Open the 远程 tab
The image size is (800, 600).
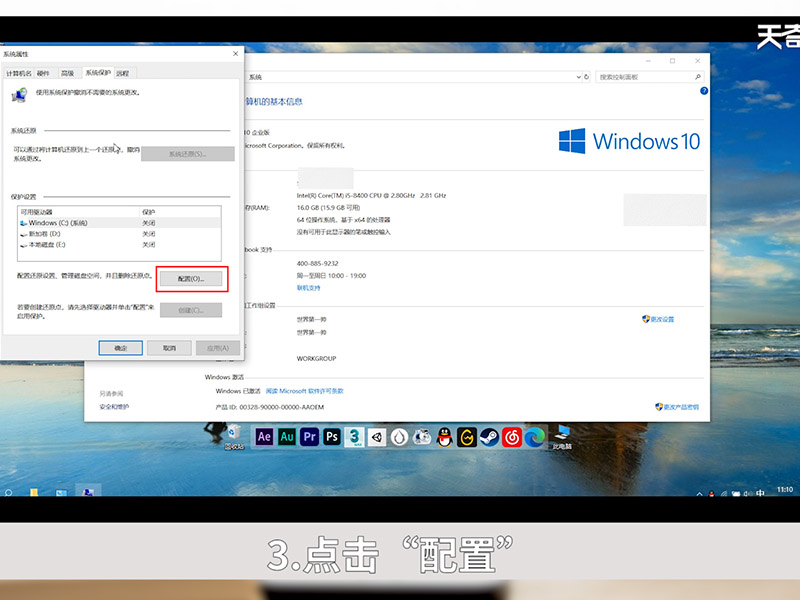(x=122, y=73)
